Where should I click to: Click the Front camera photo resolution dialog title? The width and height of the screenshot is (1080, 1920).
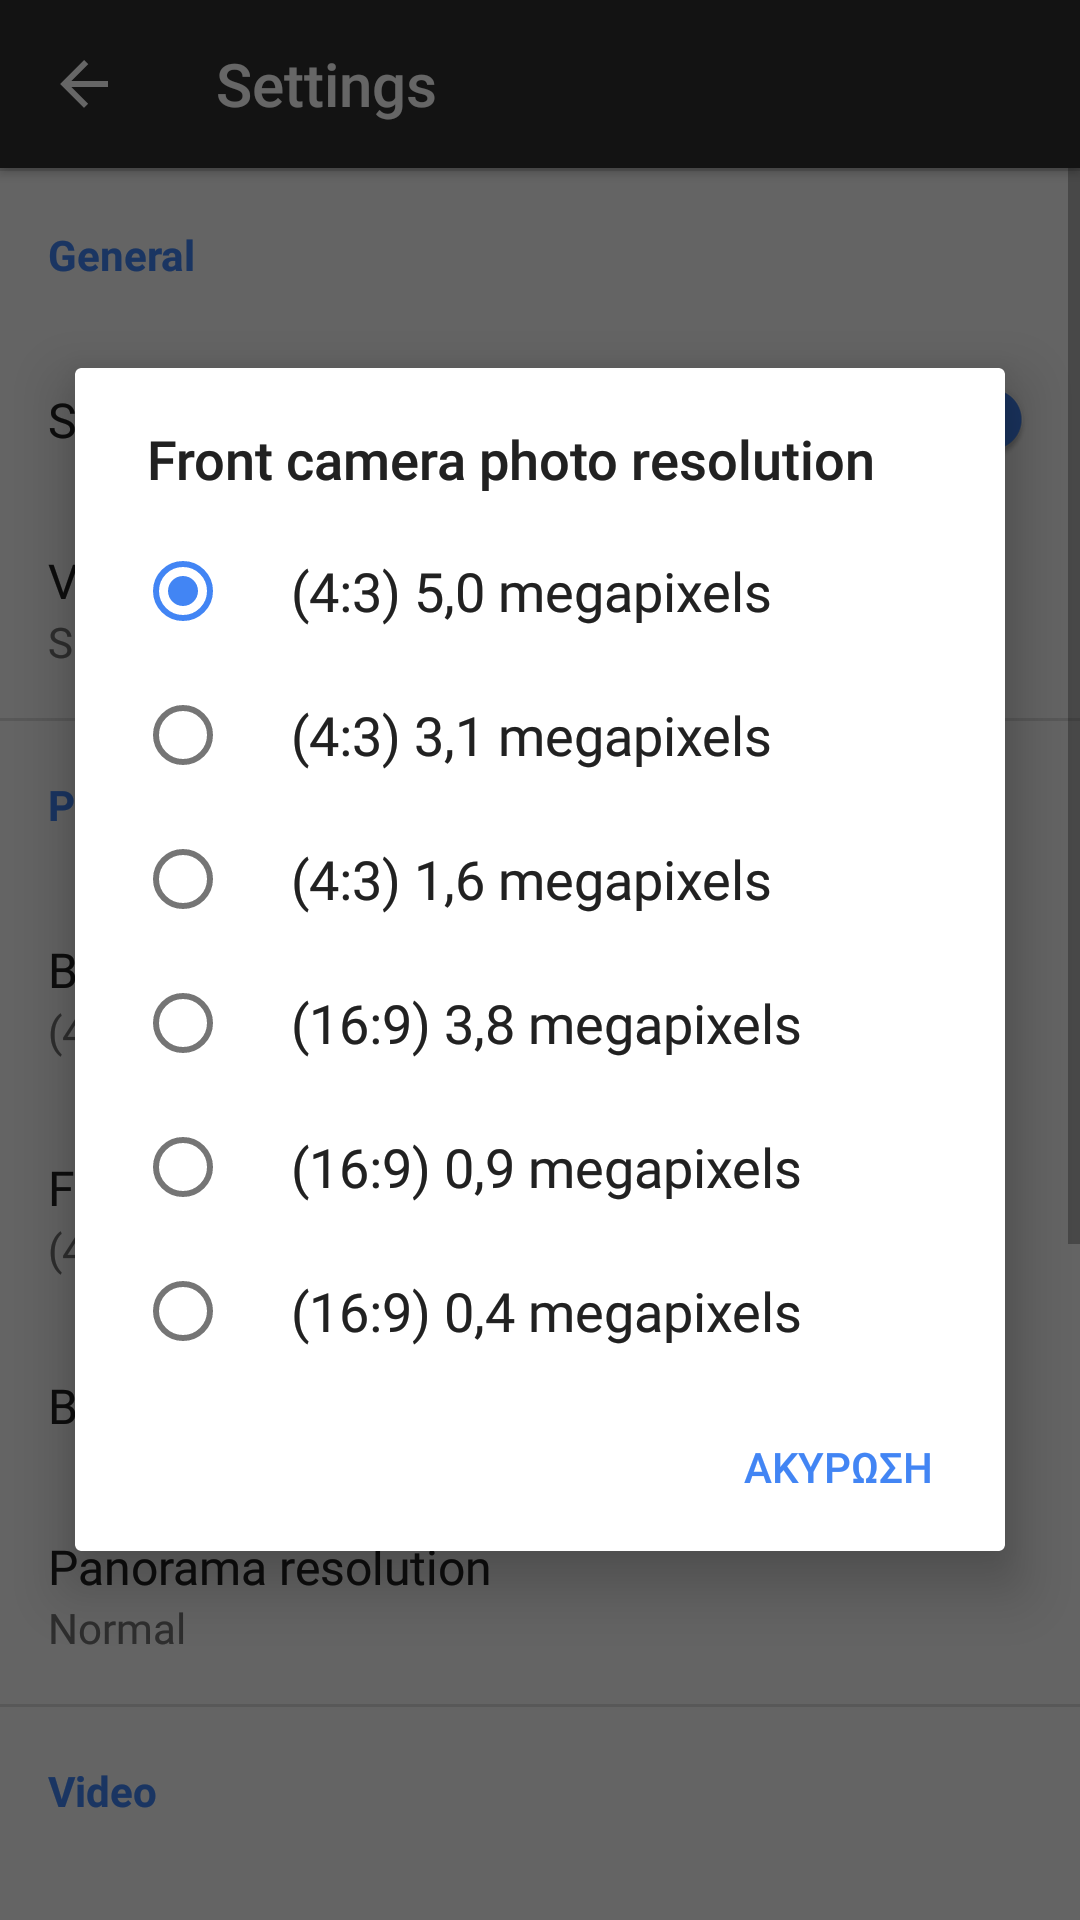click(x=511, y=462)
